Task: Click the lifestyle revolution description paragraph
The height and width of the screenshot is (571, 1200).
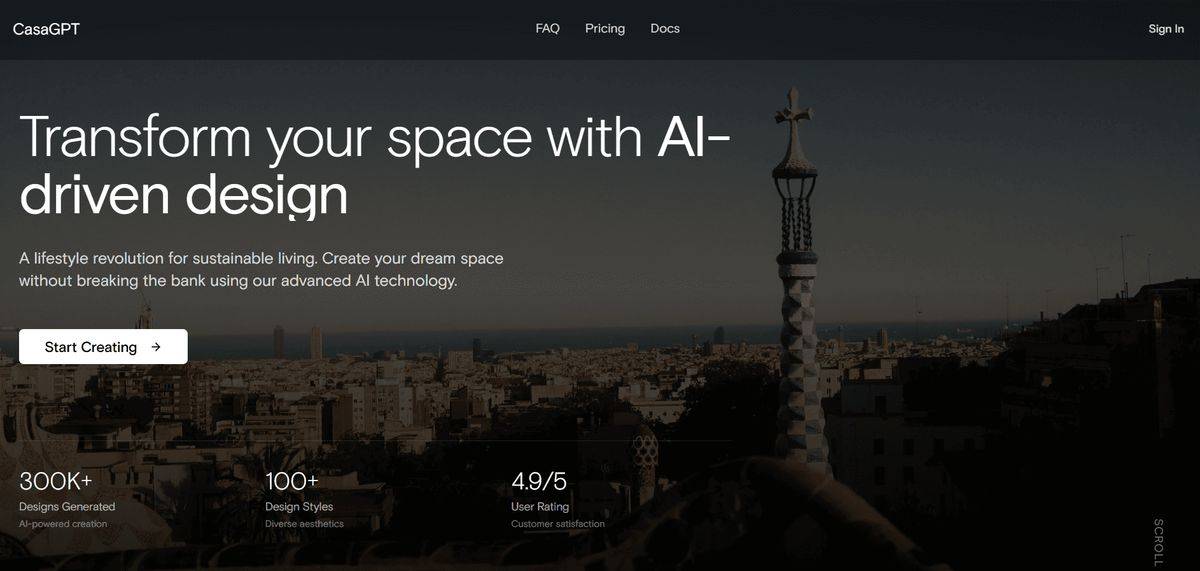Action: (261, 270)
